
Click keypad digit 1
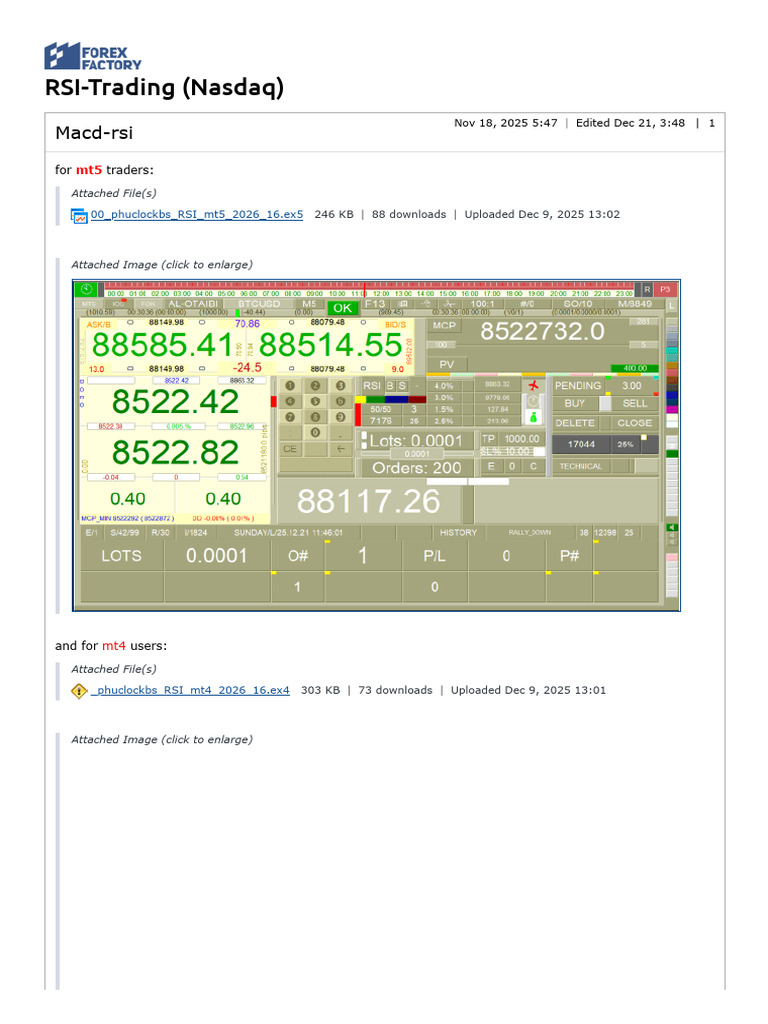click(290, 385)
